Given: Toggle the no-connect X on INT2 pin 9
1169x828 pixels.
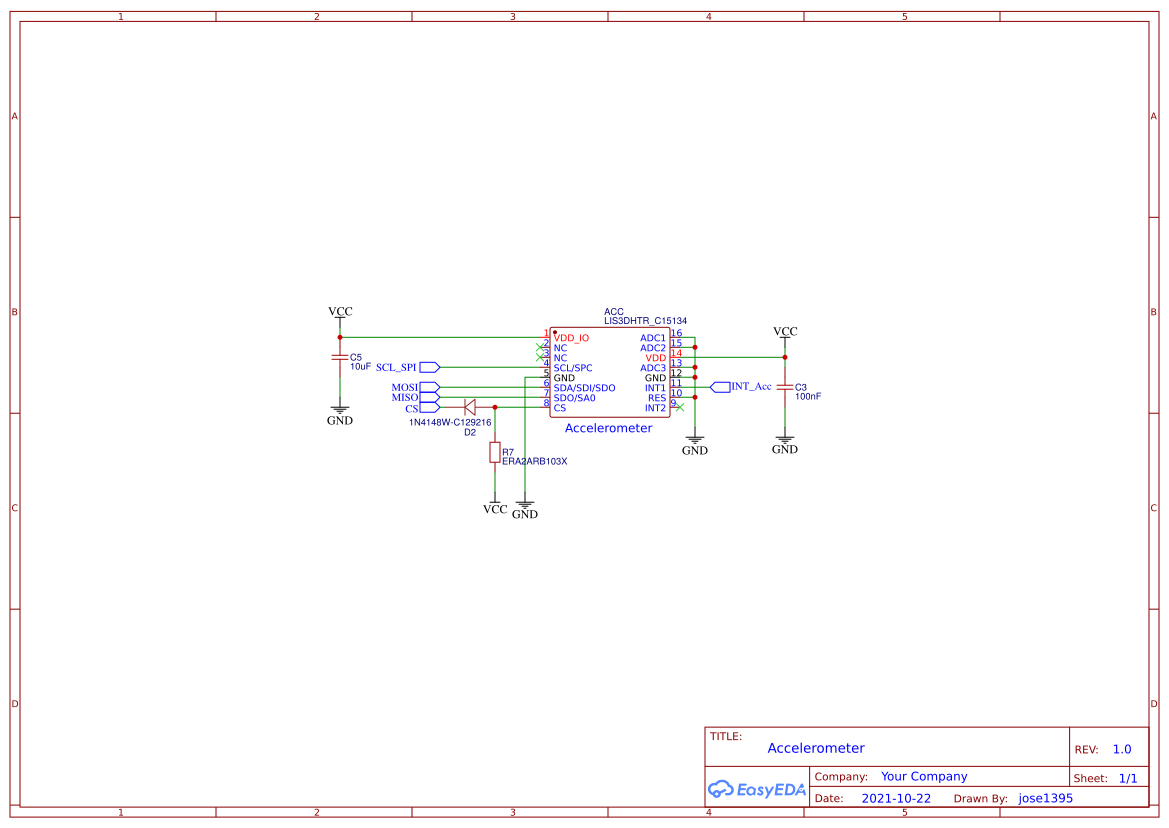Looking at the screenshot, I should [x=679, y=409].
